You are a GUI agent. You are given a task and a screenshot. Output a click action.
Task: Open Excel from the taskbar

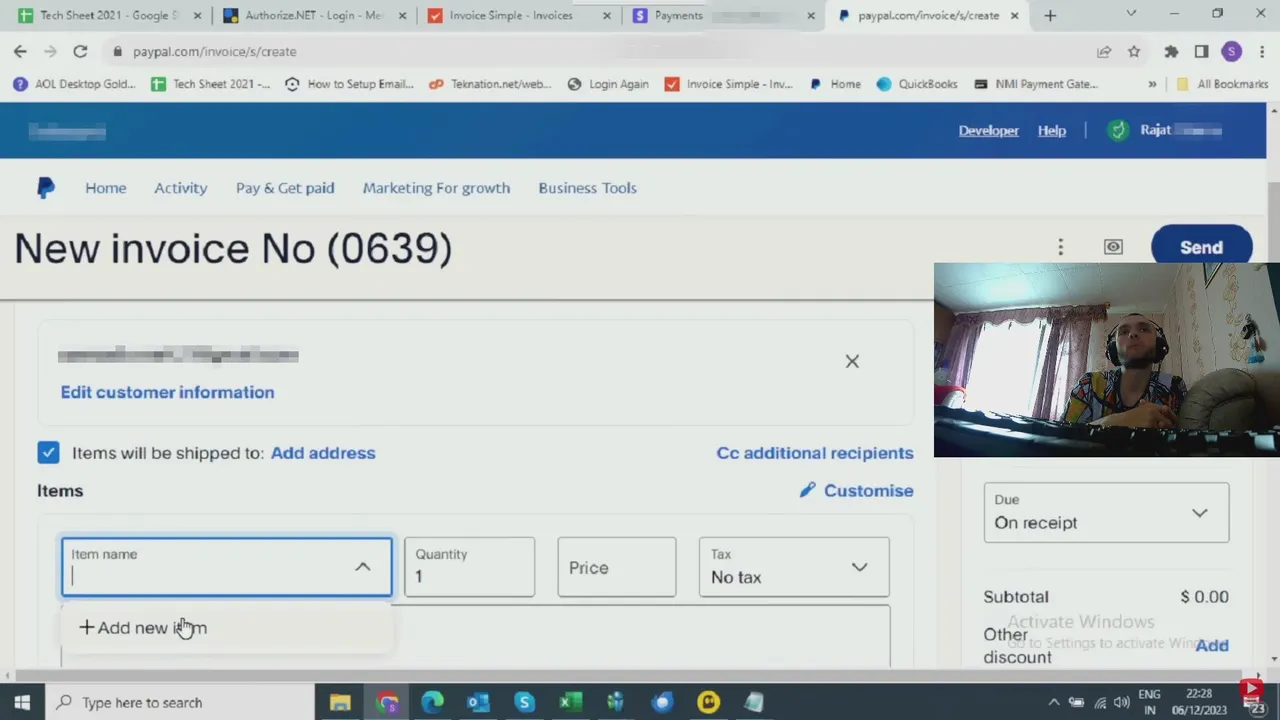tap(570, 702)
